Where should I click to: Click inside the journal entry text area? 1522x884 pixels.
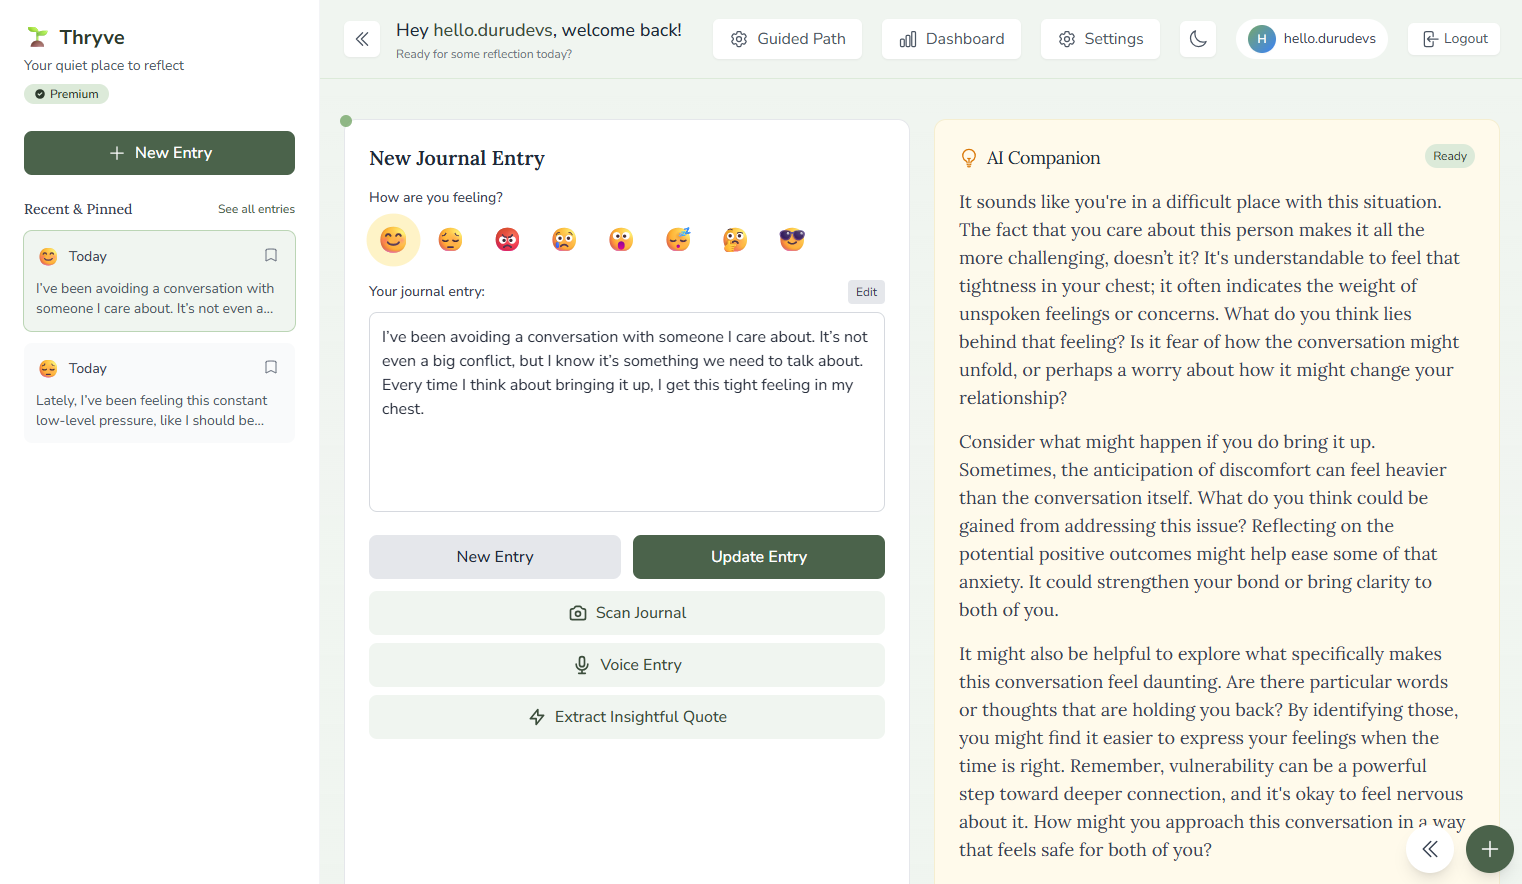pos(627,412)
